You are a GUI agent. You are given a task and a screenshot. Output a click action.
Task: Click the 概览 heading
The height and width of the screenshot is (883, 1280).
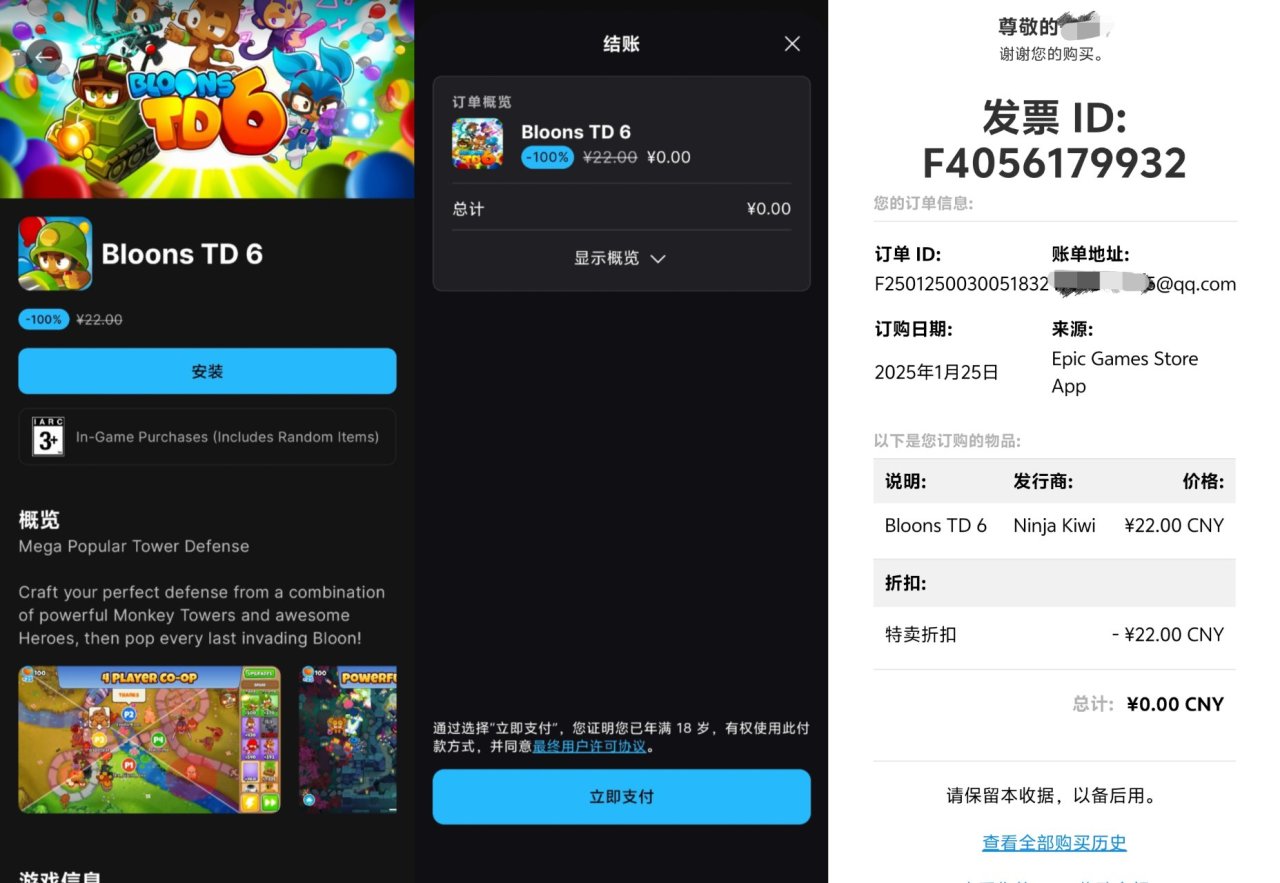(39, 520)
